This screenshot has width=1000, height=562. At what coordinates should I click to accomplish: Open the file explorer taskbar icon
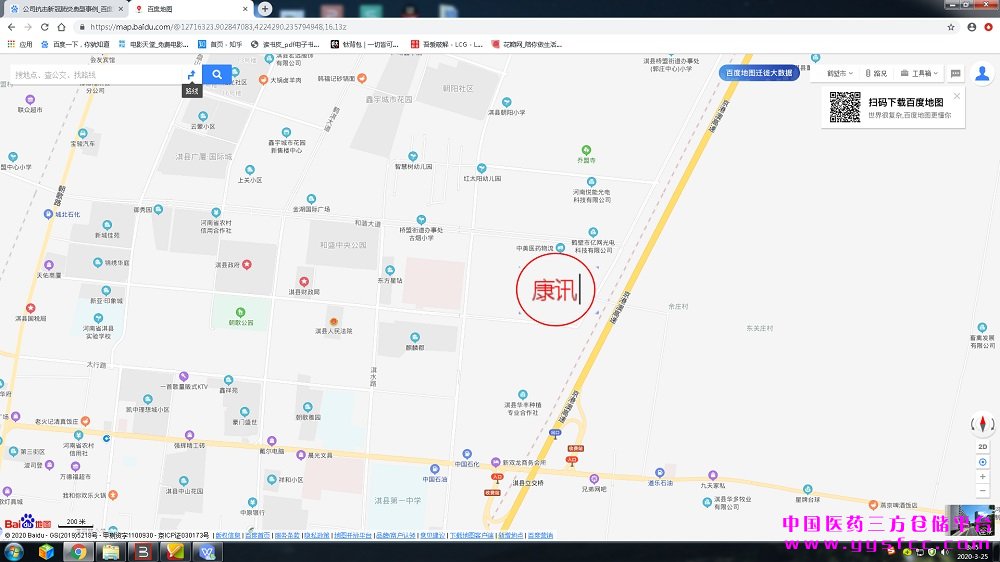pyautogui.click(x=111, y=552)
